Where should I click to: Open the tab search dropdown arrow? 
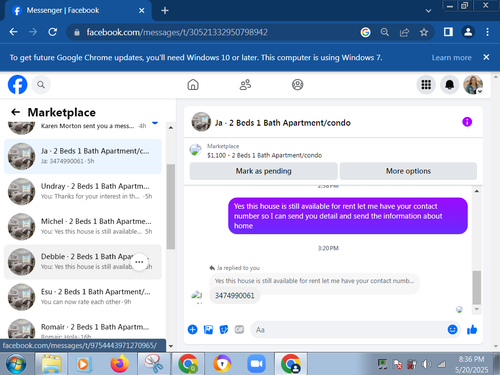428,11
